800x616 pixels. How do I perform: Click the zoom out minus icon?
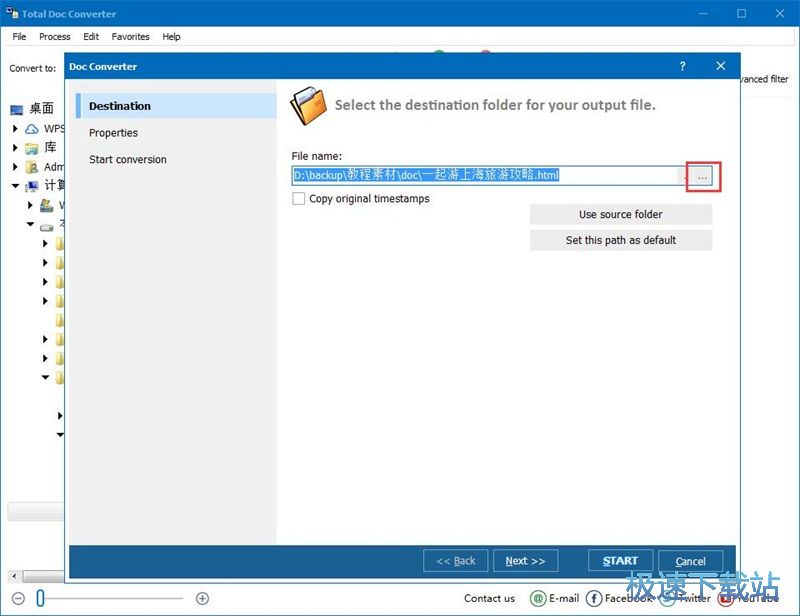click(17, 598)
